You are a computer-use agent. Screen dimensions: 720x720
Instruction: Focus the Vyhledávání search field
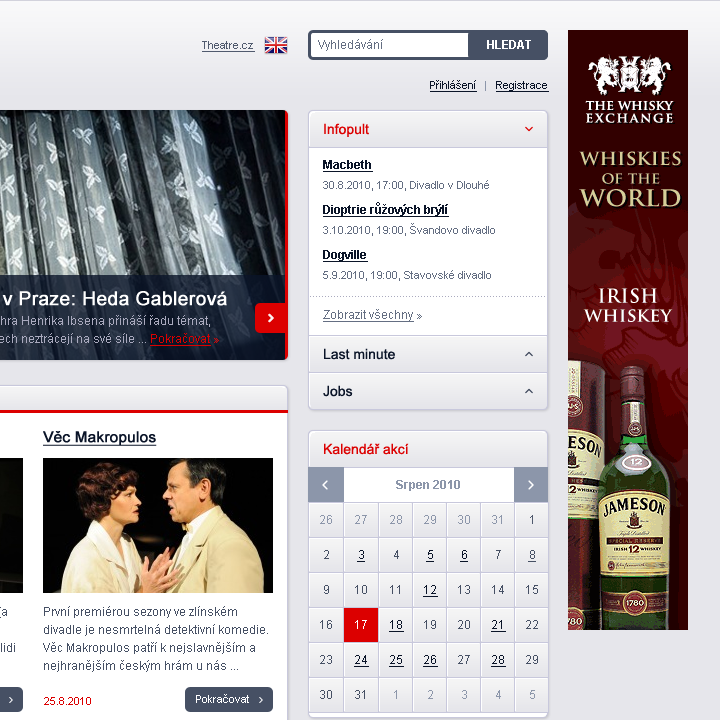(389, 45)
